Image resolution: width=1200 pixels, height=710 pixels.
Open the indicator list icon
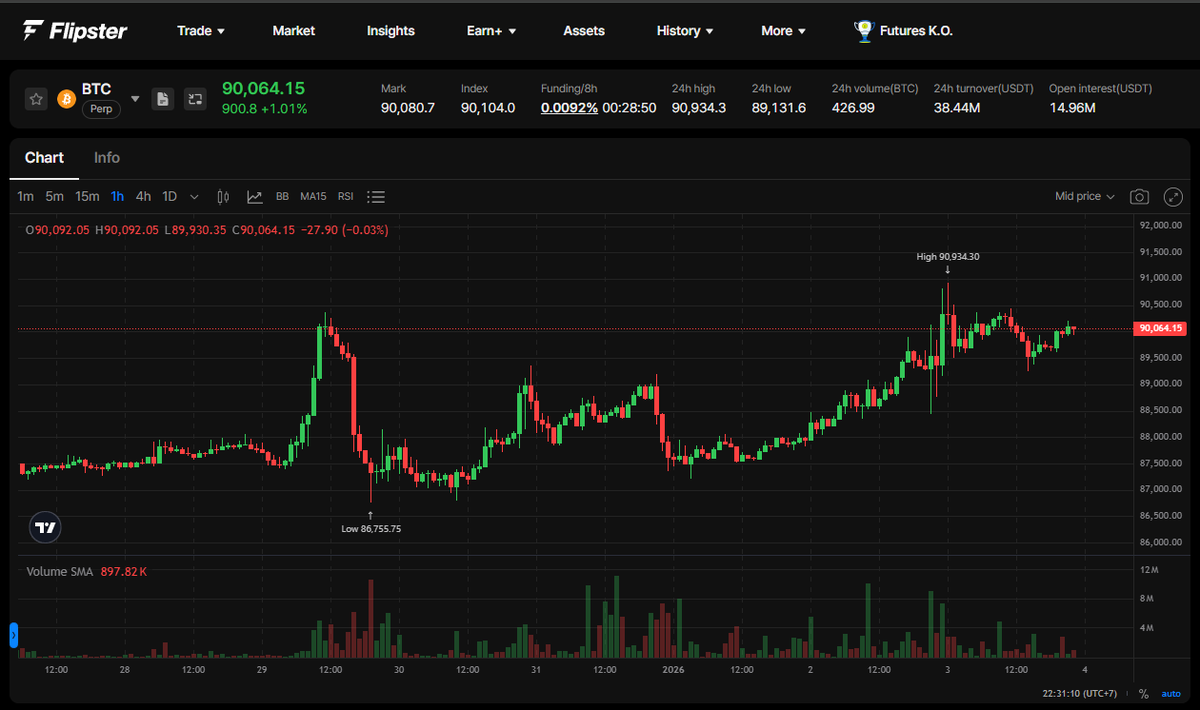(x=376, y=197)
